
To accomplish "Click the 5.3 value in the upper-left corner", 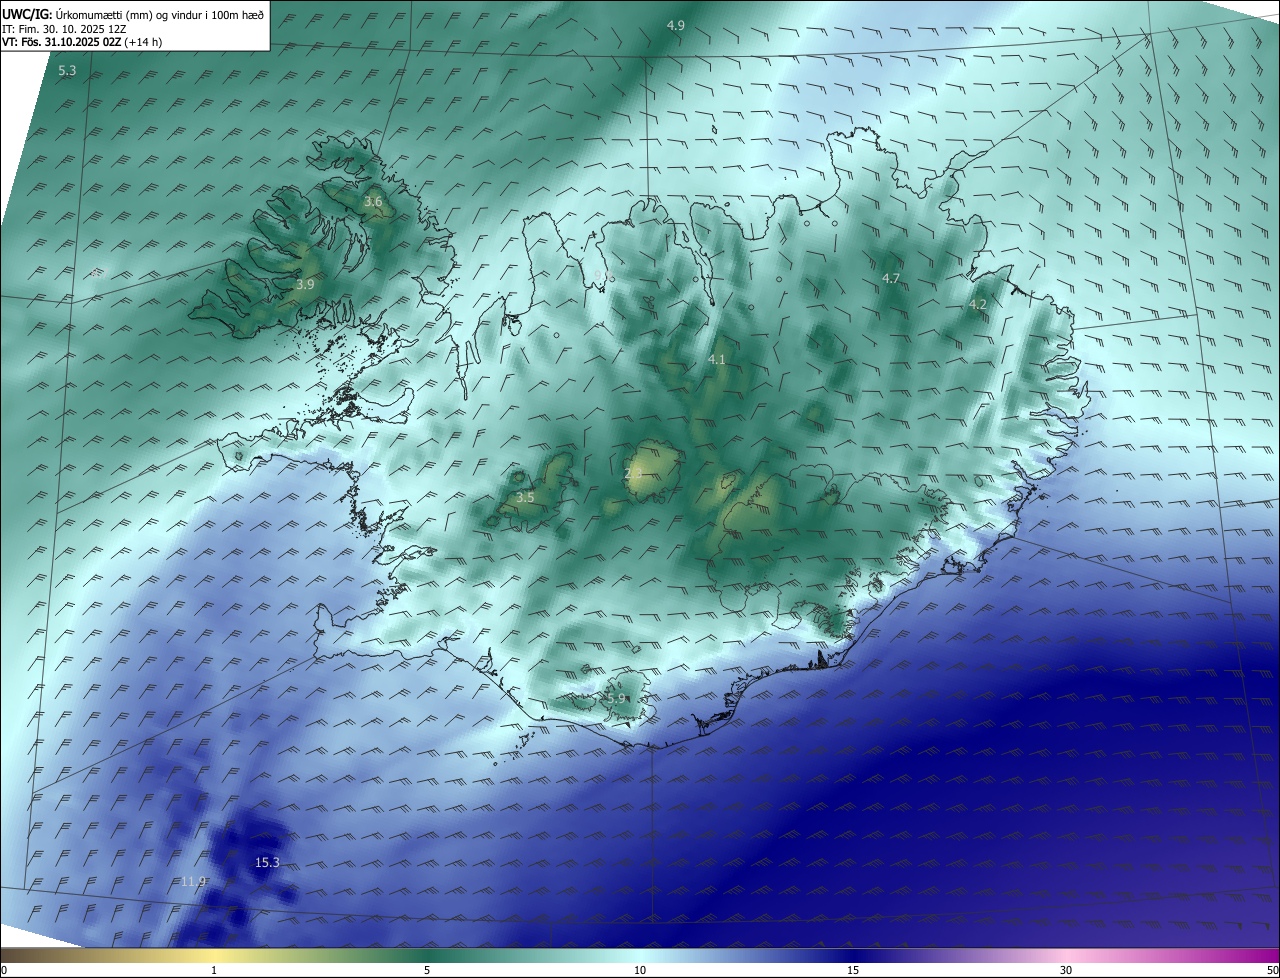I will click(67, 71).
